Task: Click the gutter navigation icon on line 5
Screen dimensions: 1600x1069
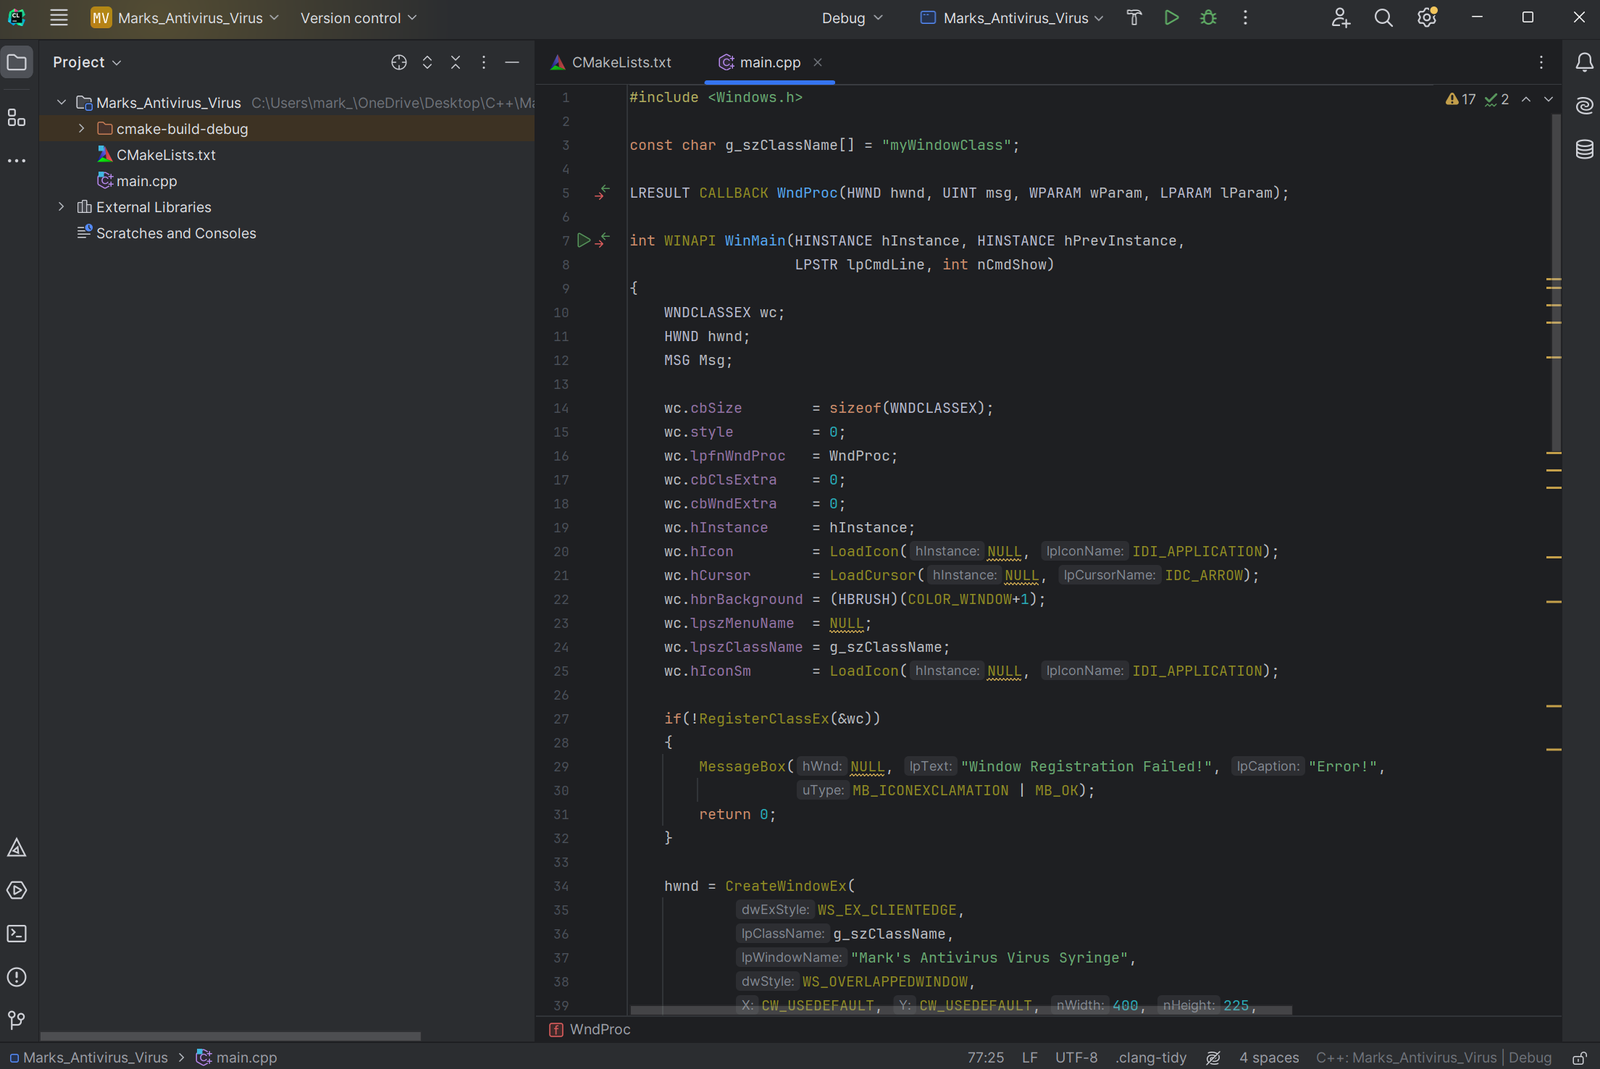Action: click(x=602, y=193)
